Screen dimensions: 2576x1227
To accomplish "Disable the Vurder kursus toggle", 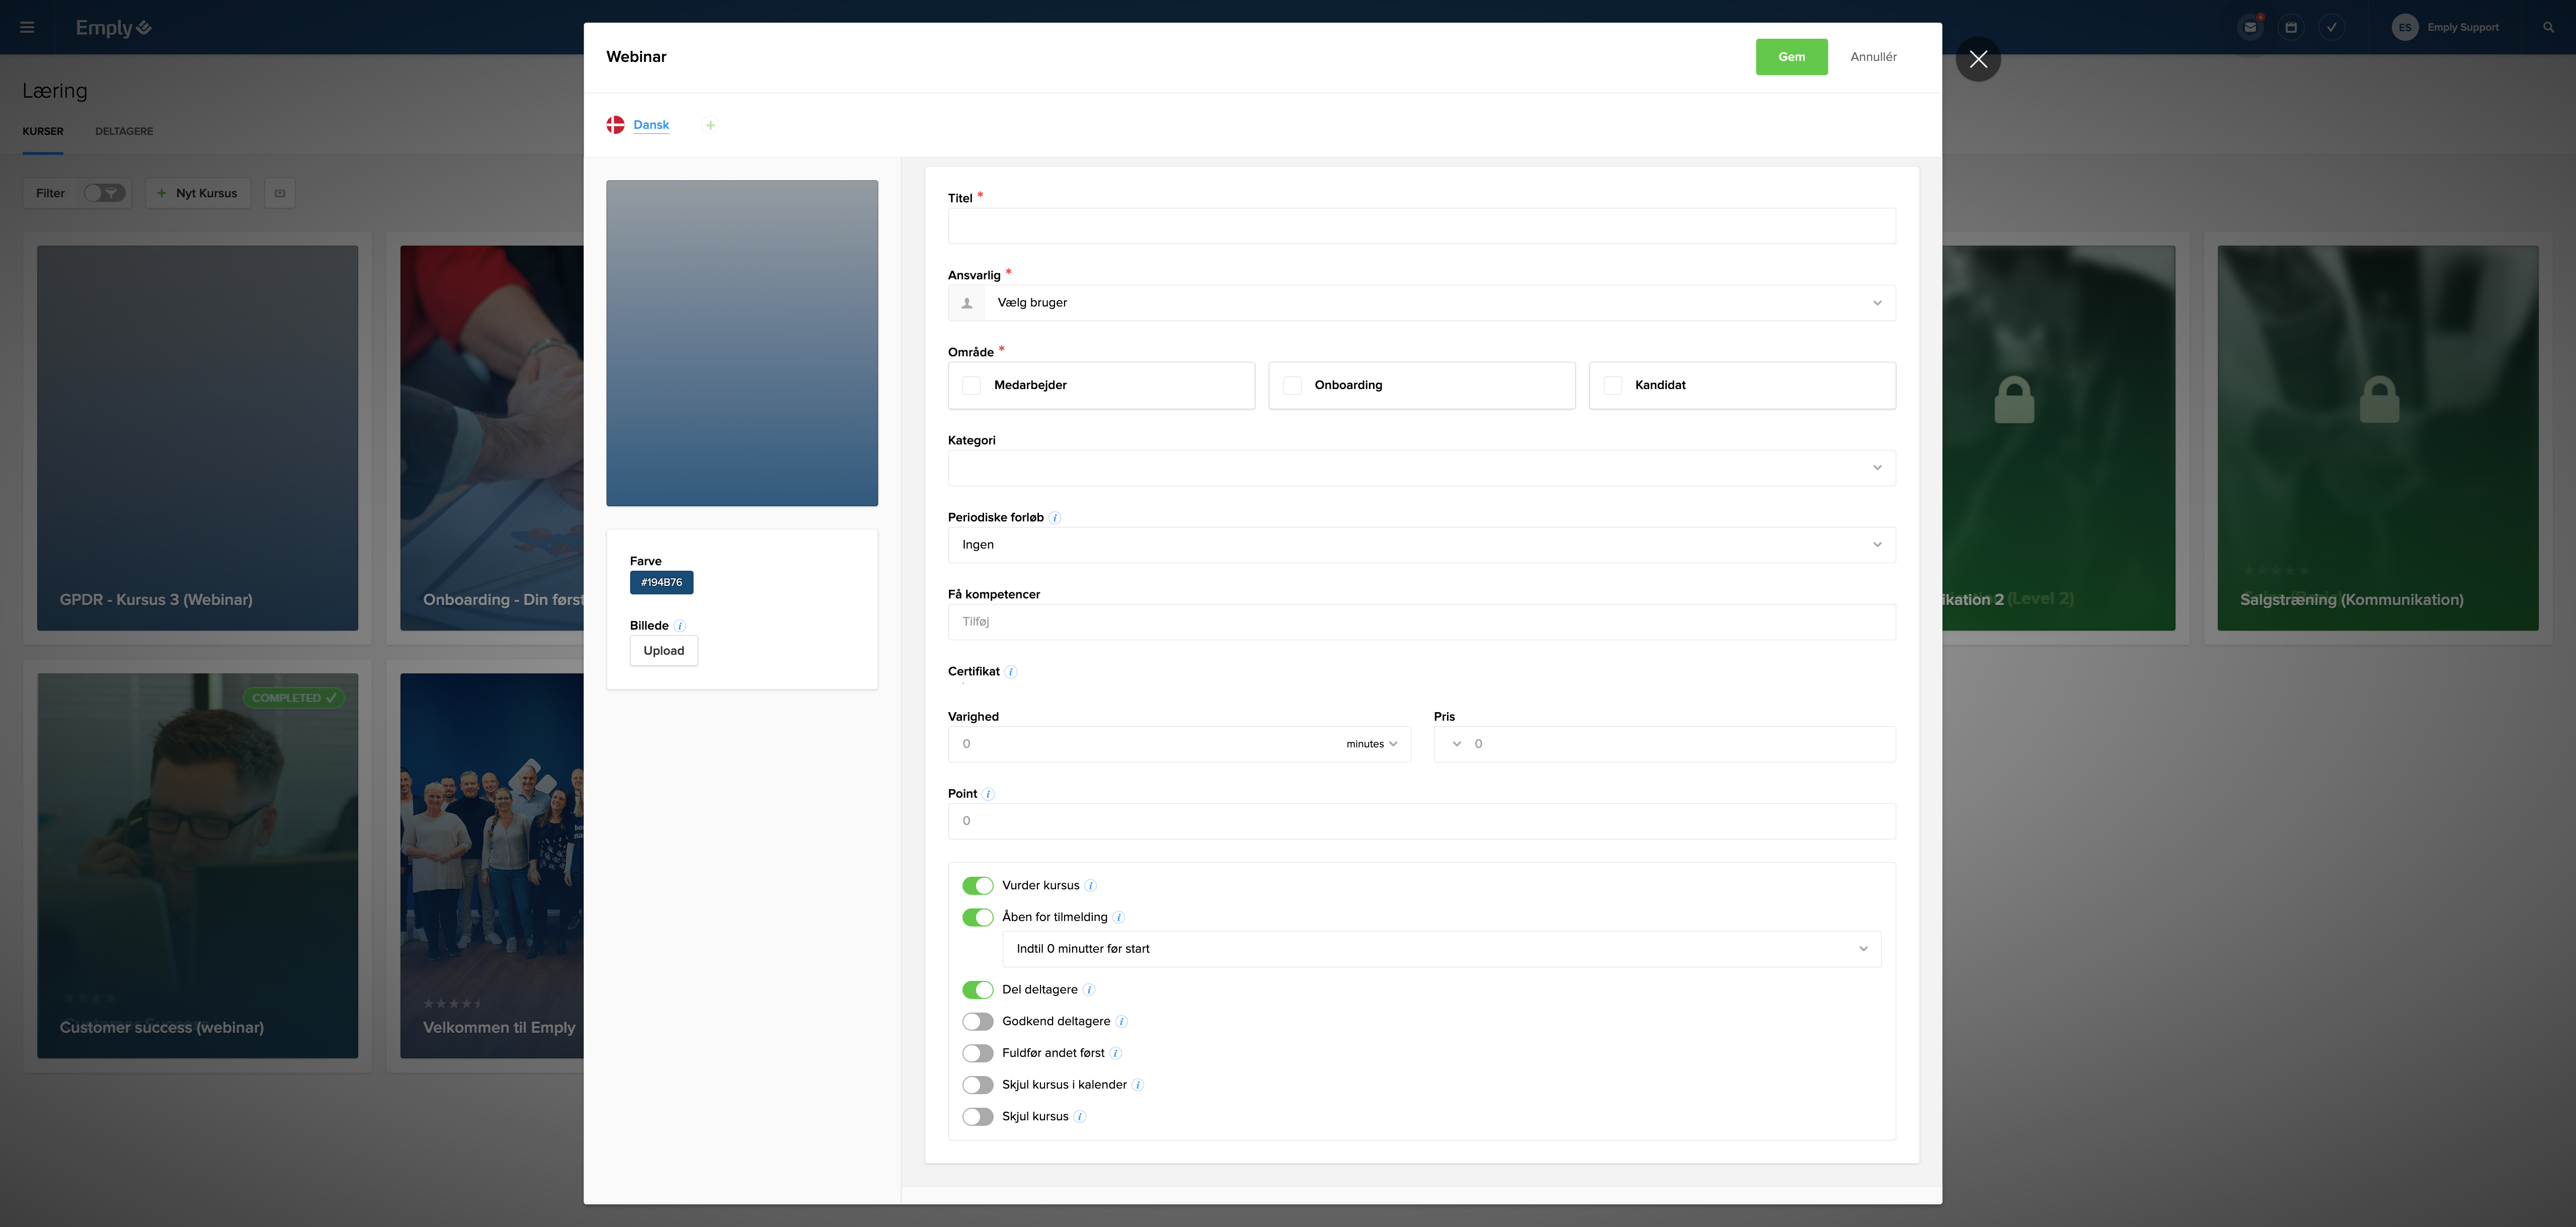I will point(977,886).
